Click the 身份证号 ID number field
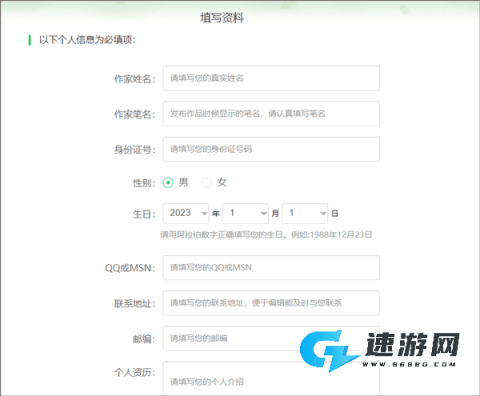Image resolution: width=480 pixels, height=396 pixels. tap(271, 149)
